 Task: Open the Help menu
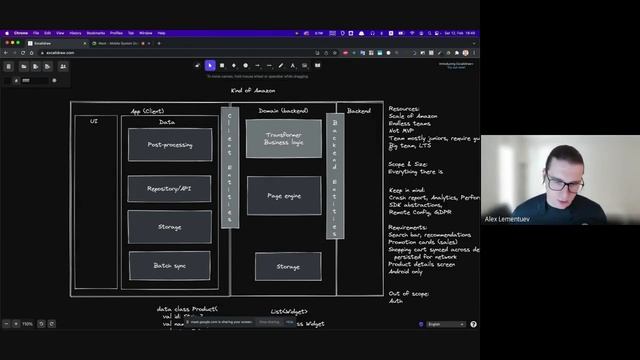[x=162, y=33]
